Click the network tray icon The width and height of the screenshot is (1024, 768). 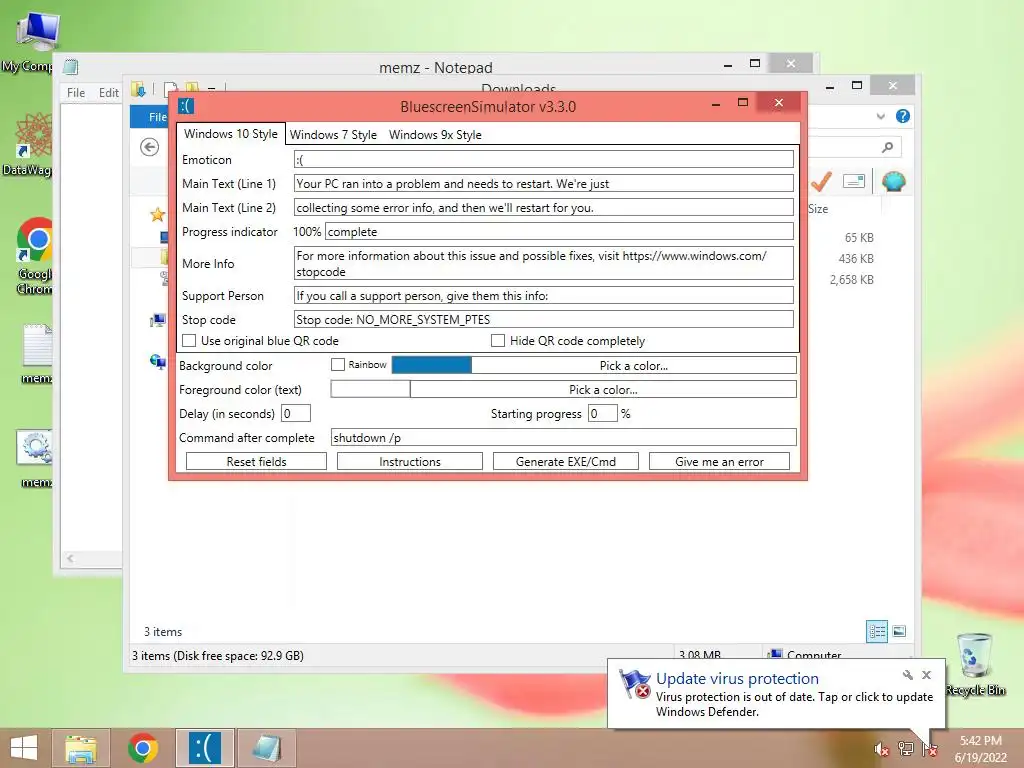(905, 749)
